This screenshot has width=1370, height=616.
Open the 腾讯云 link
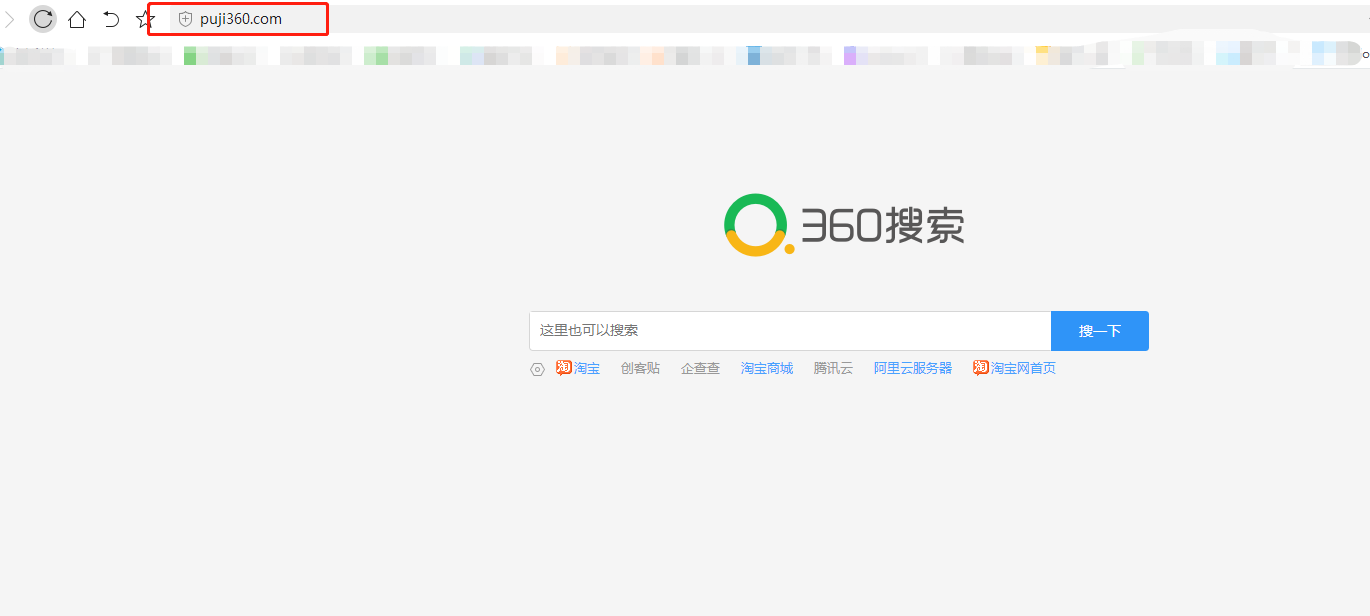pyautogui.click(x=833, y=368)
